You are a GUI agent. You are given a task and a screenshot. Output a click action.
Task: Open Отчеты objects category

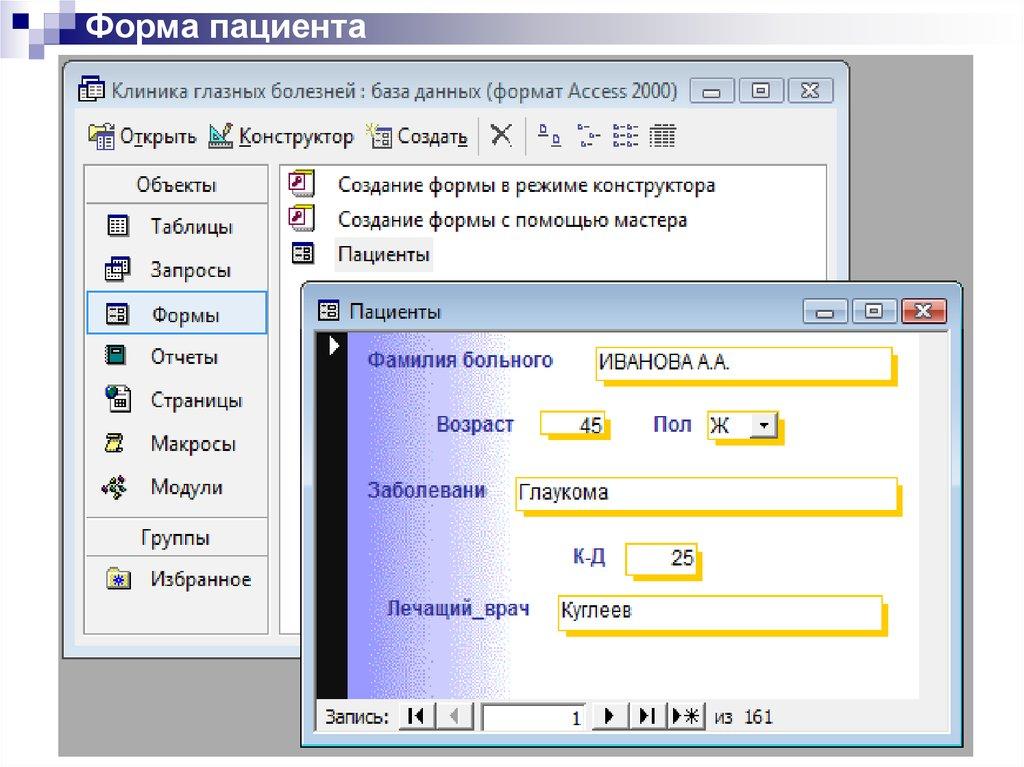click(x=184, y=357)
